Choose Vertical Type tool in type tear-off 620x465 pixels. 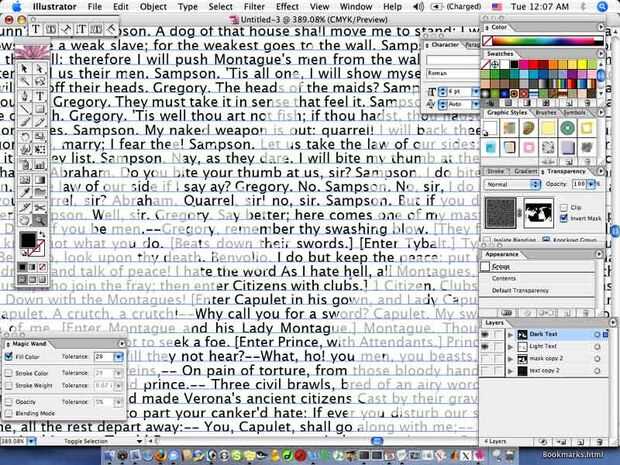pyautogui.click(x=81, y=29)
